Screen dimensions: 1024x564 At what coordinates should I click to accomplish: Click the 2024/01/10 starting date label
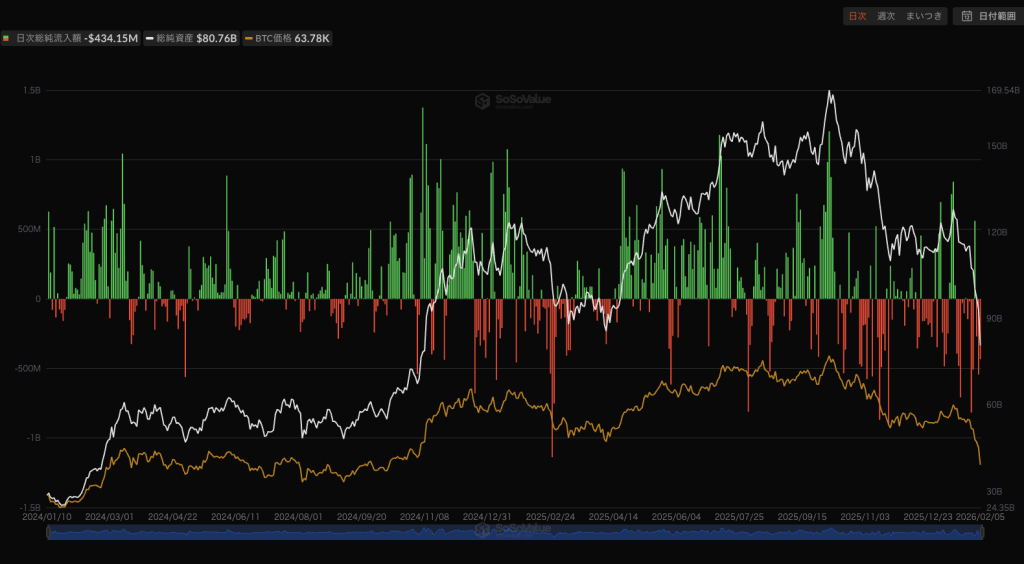pyautogui.click(x=48, y=517)
